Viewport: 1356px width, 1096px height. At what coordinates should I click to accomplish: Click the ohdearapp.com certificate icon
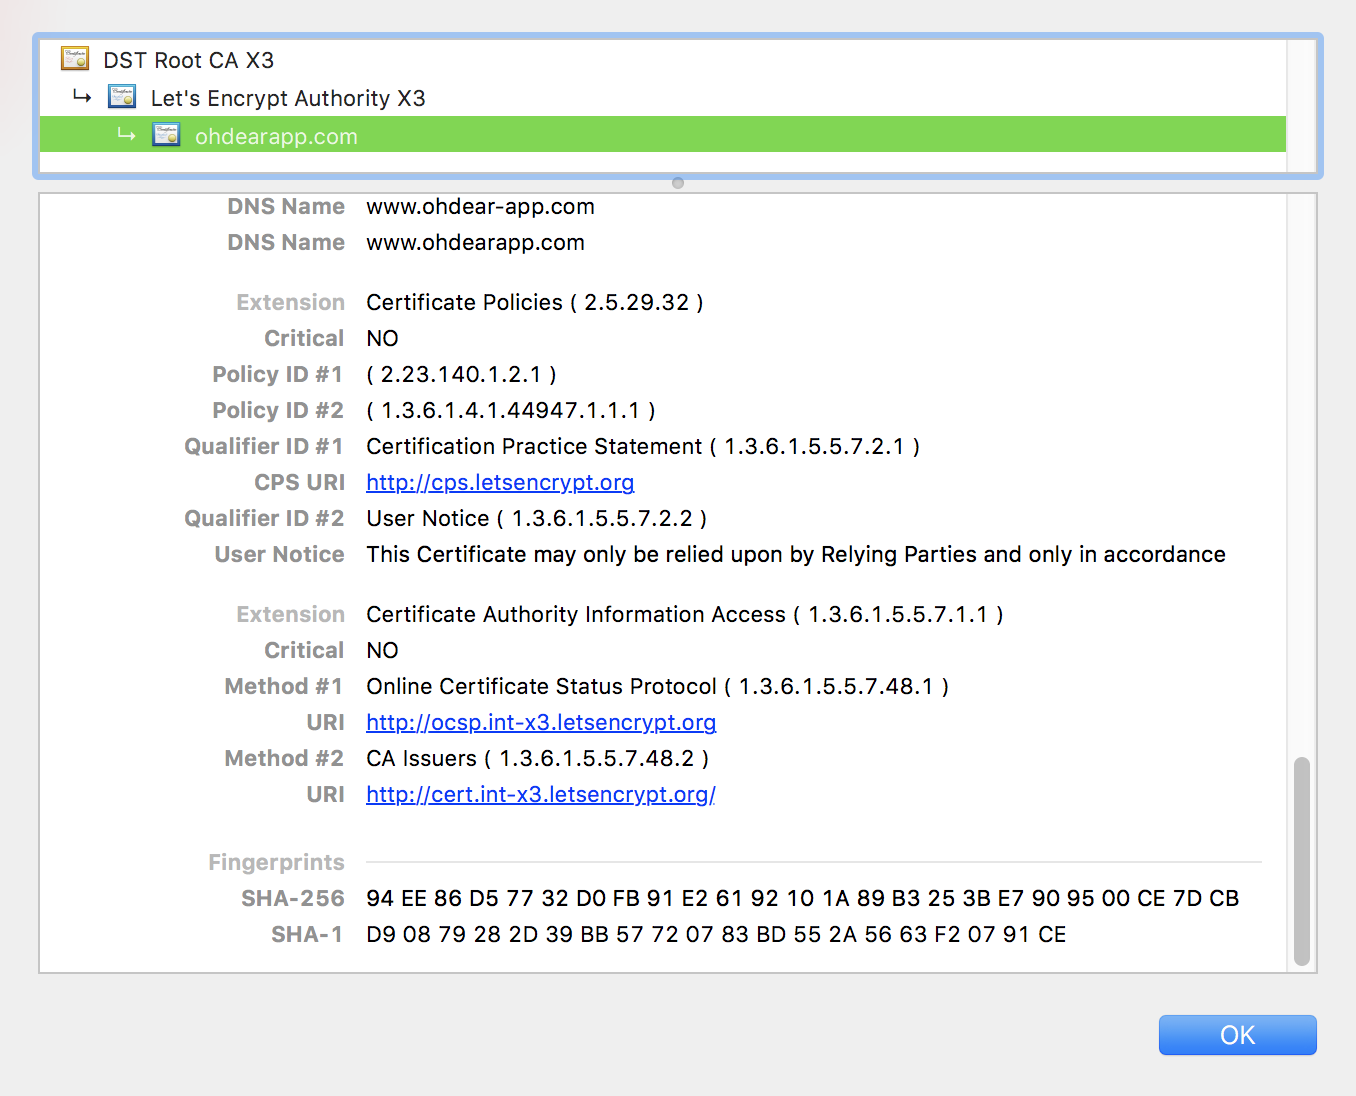point(166,135)
